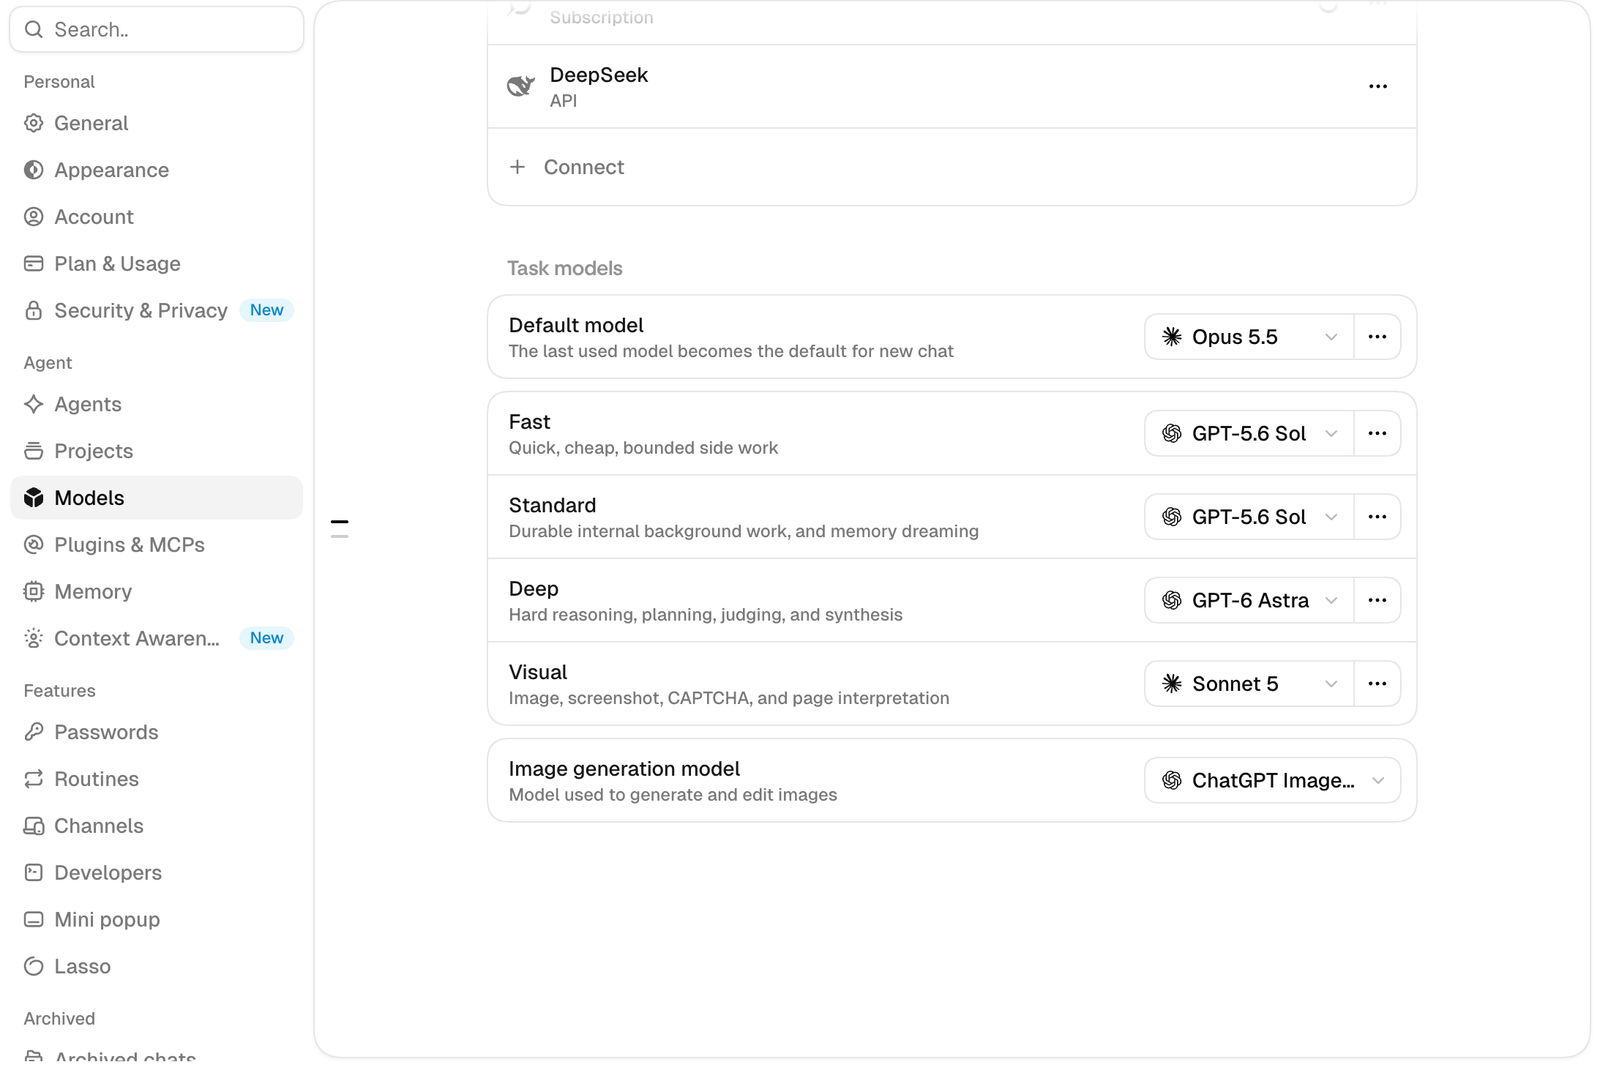Click the Task models section heading
Image resolution: width=1600 pixels, height=1067 pixels.
pos(564,268)
